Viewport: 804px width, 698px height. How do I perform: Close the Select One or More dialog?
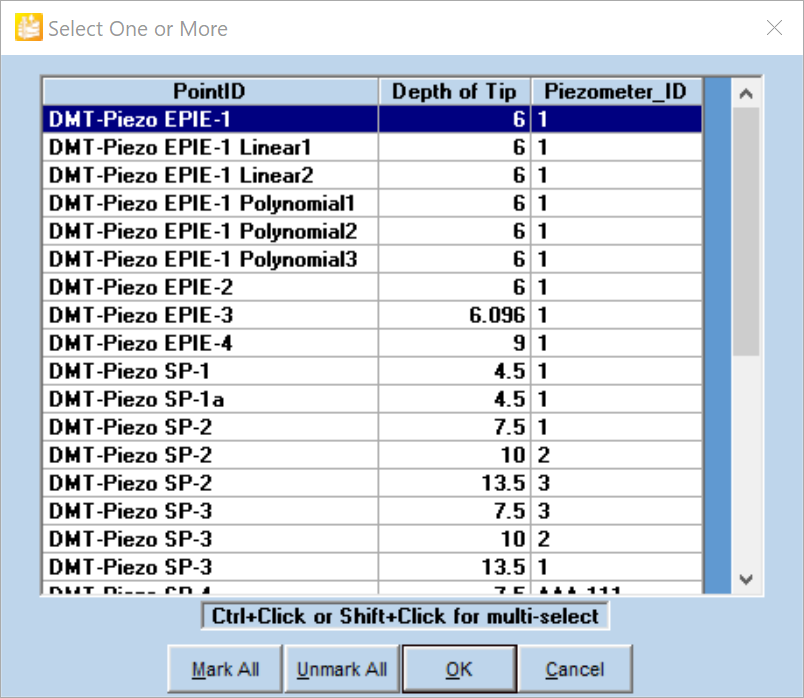[774, 28]
